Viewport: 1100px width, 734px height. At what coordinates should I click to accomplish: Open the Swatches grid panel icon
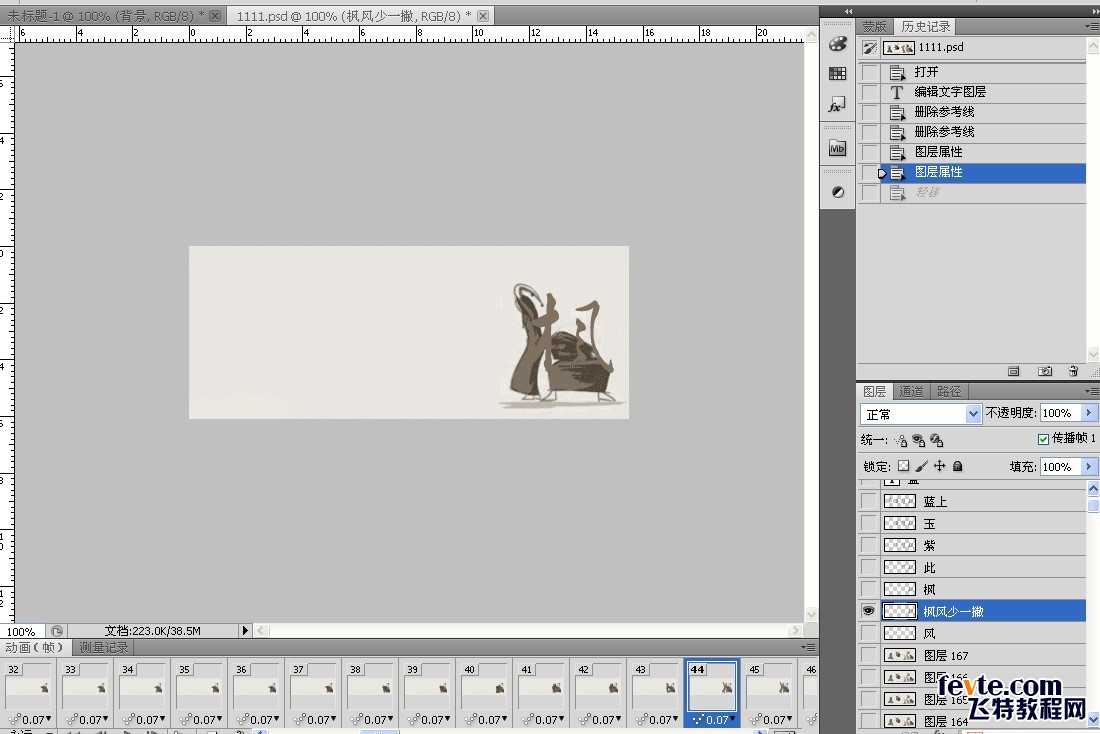point(838,74)
